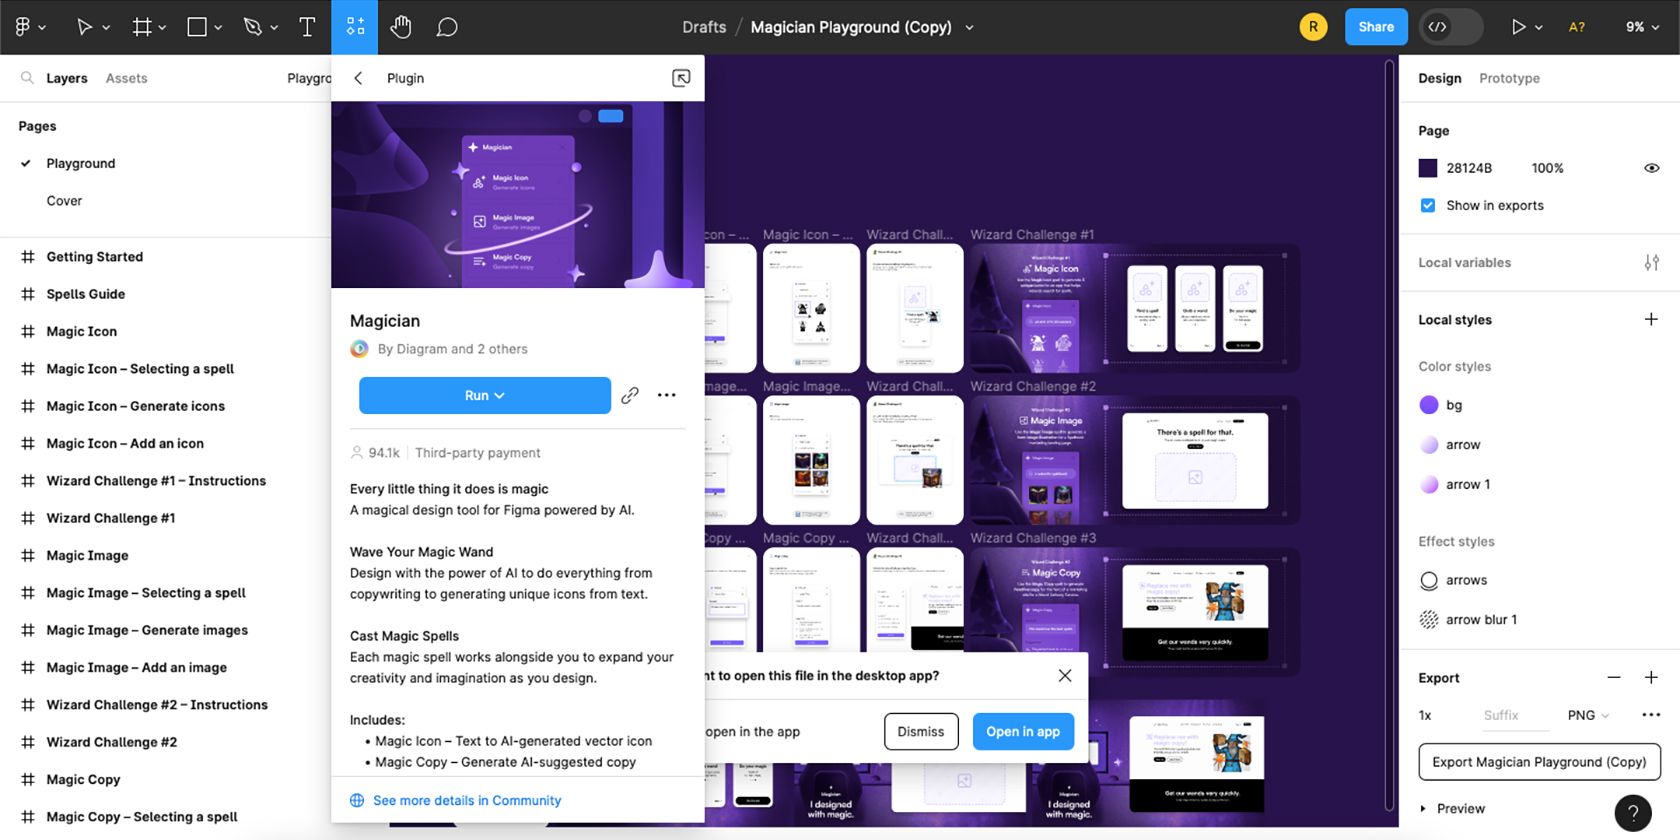
Task: Expand the export Preview section
Action: (x=1424, y=808)
